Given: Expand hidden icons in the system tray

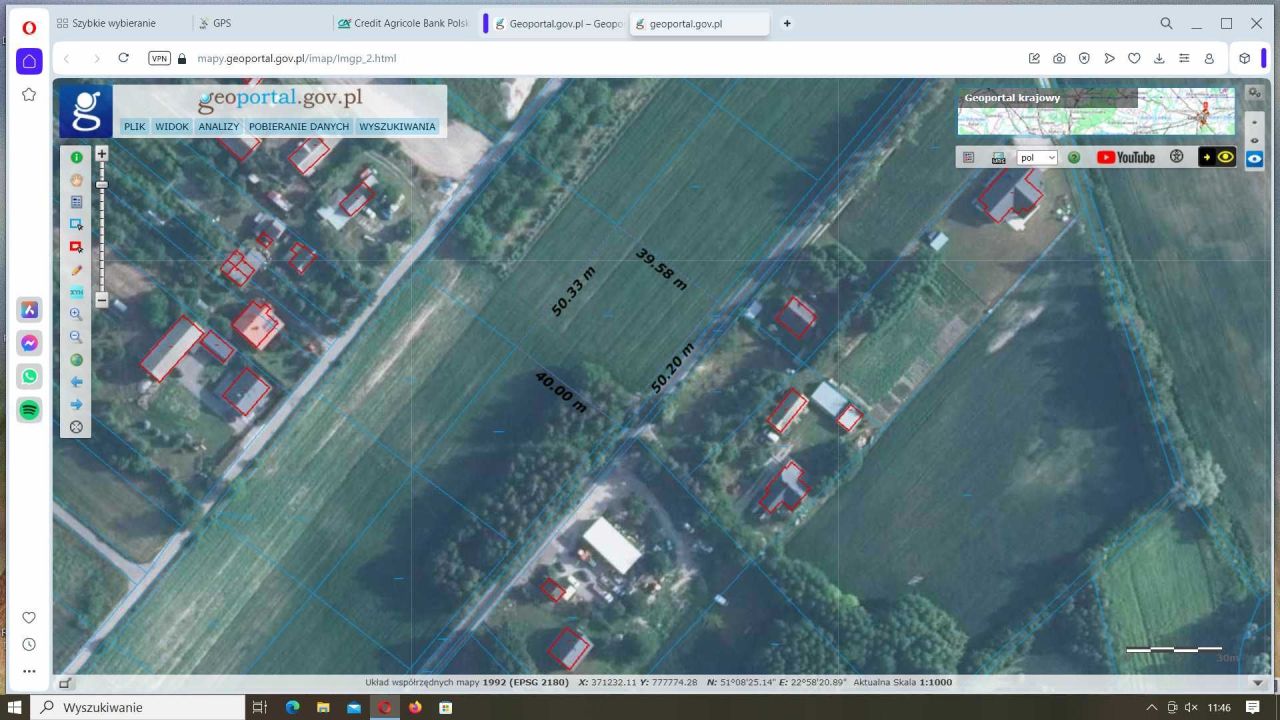Looking at the screenshot, I should [x=1152, y=706].
